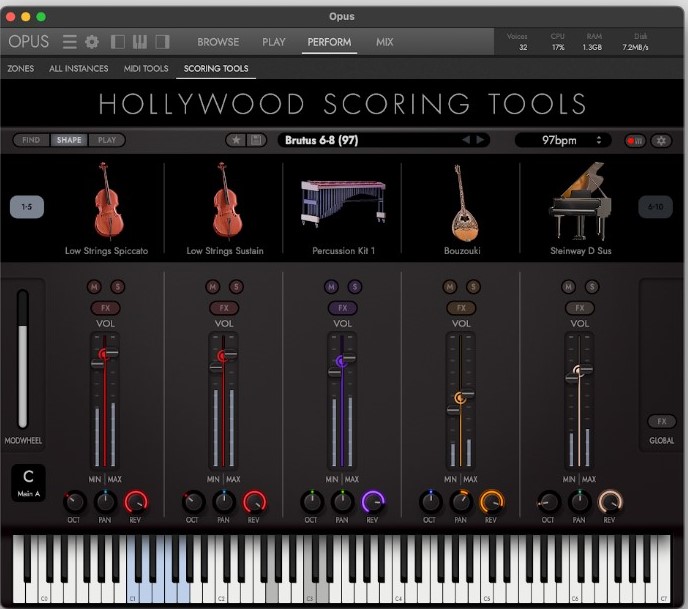688x609 pixels.
Task: Switch to the MIX tab
Action: (384, 42)
